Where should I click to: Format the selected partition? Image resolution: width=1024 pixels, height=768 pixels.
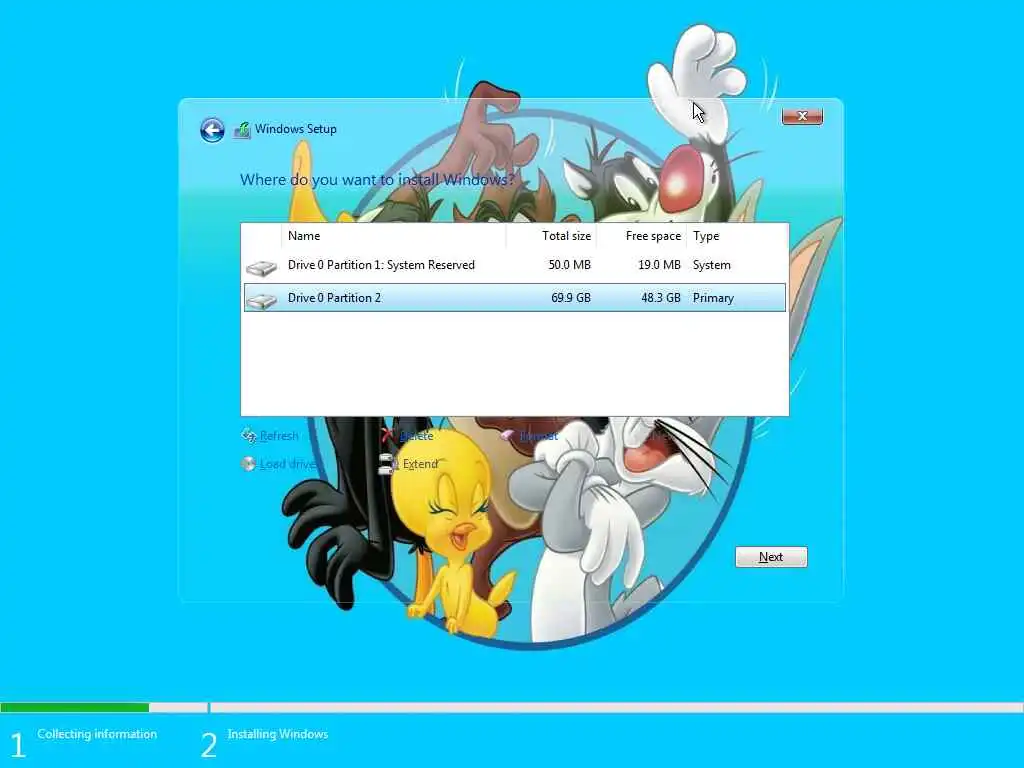pos(539,436)
